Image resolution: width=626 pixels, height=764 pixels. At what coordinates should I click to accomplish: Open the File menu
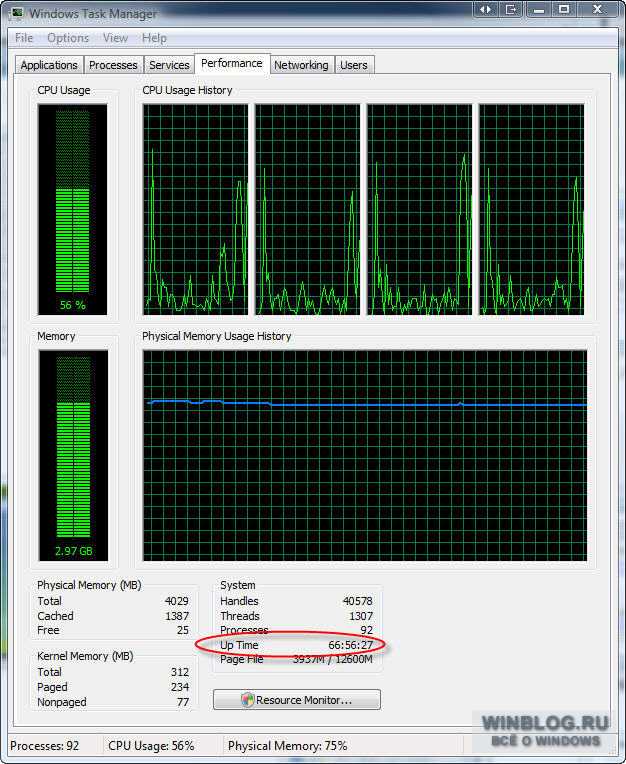pyautogui.click(x=24, y=38)
